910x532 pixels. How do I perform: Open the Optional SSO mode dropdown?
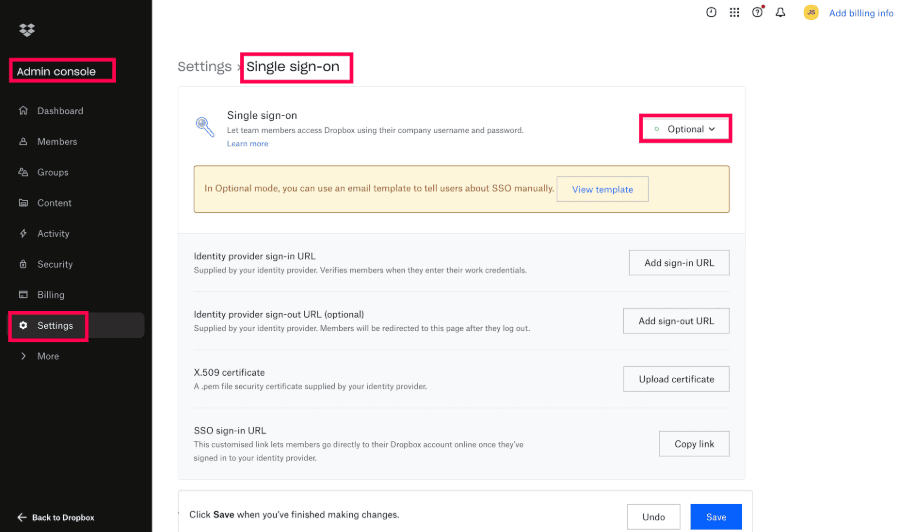coord(685,129)
